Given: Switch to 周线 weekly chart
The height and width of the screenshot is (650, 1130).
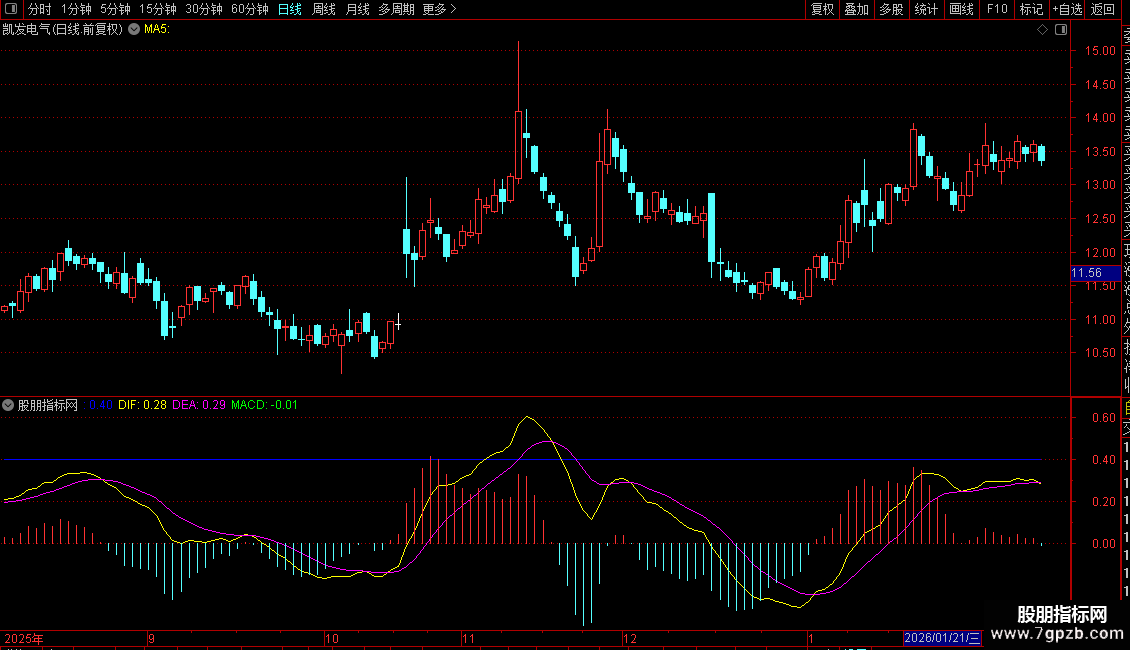Looking at the screenshot, I should (324, 9).
